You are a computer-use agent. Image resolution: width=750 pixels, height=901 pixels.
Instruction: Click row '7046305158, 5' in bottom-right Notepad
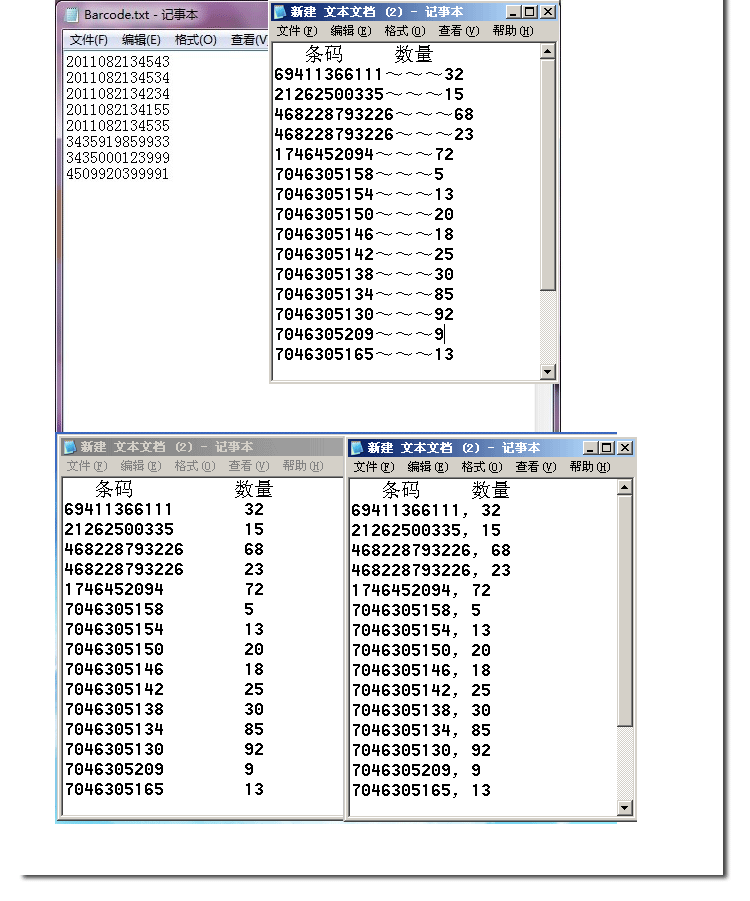[x=416, y=610]
